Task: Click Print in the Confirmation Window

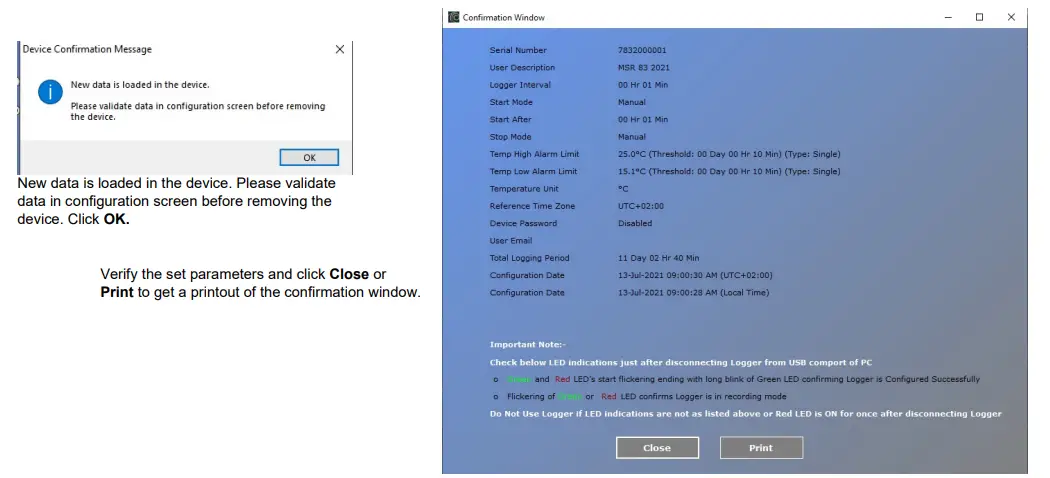Action: coord(761,448)
